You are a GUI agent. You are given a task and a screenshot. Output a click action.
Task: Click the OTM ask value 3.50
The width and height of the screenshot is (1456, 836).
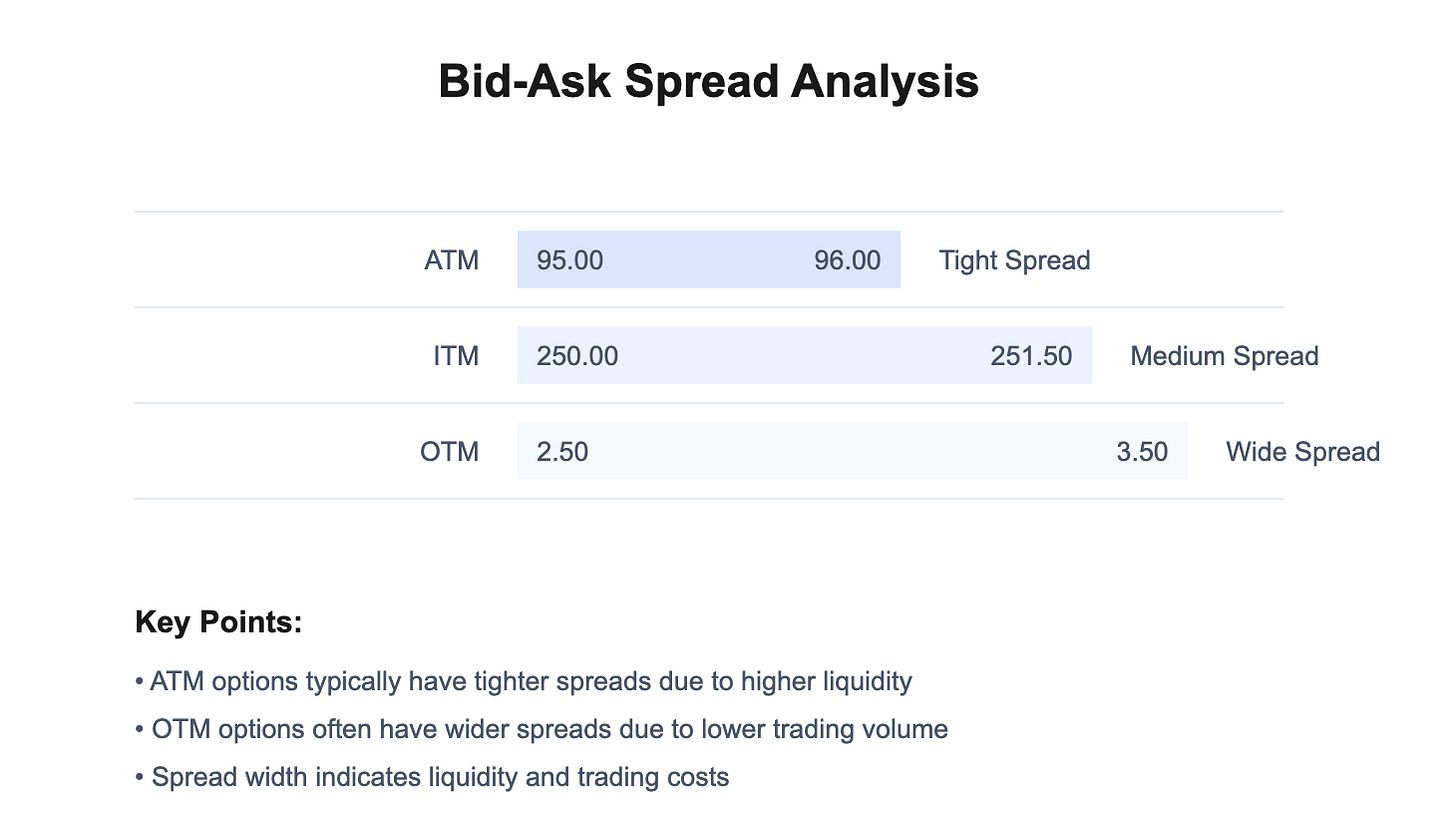point(1142,452)
